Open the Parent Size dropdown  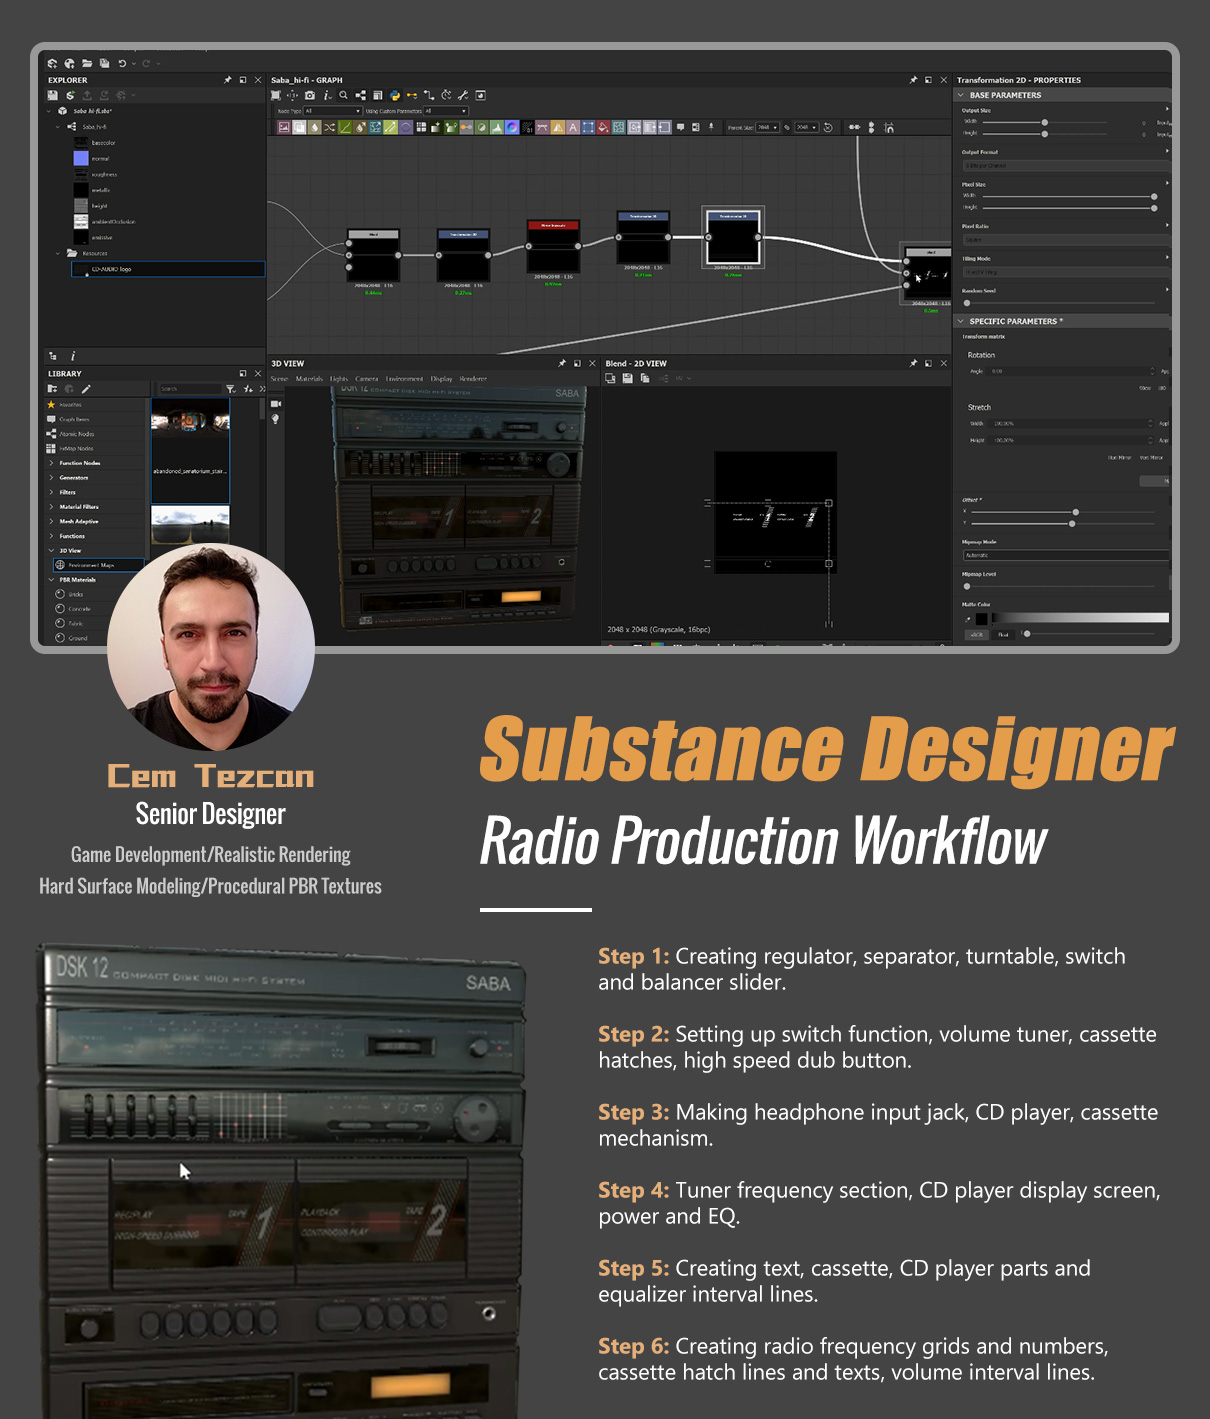(768, 127)
